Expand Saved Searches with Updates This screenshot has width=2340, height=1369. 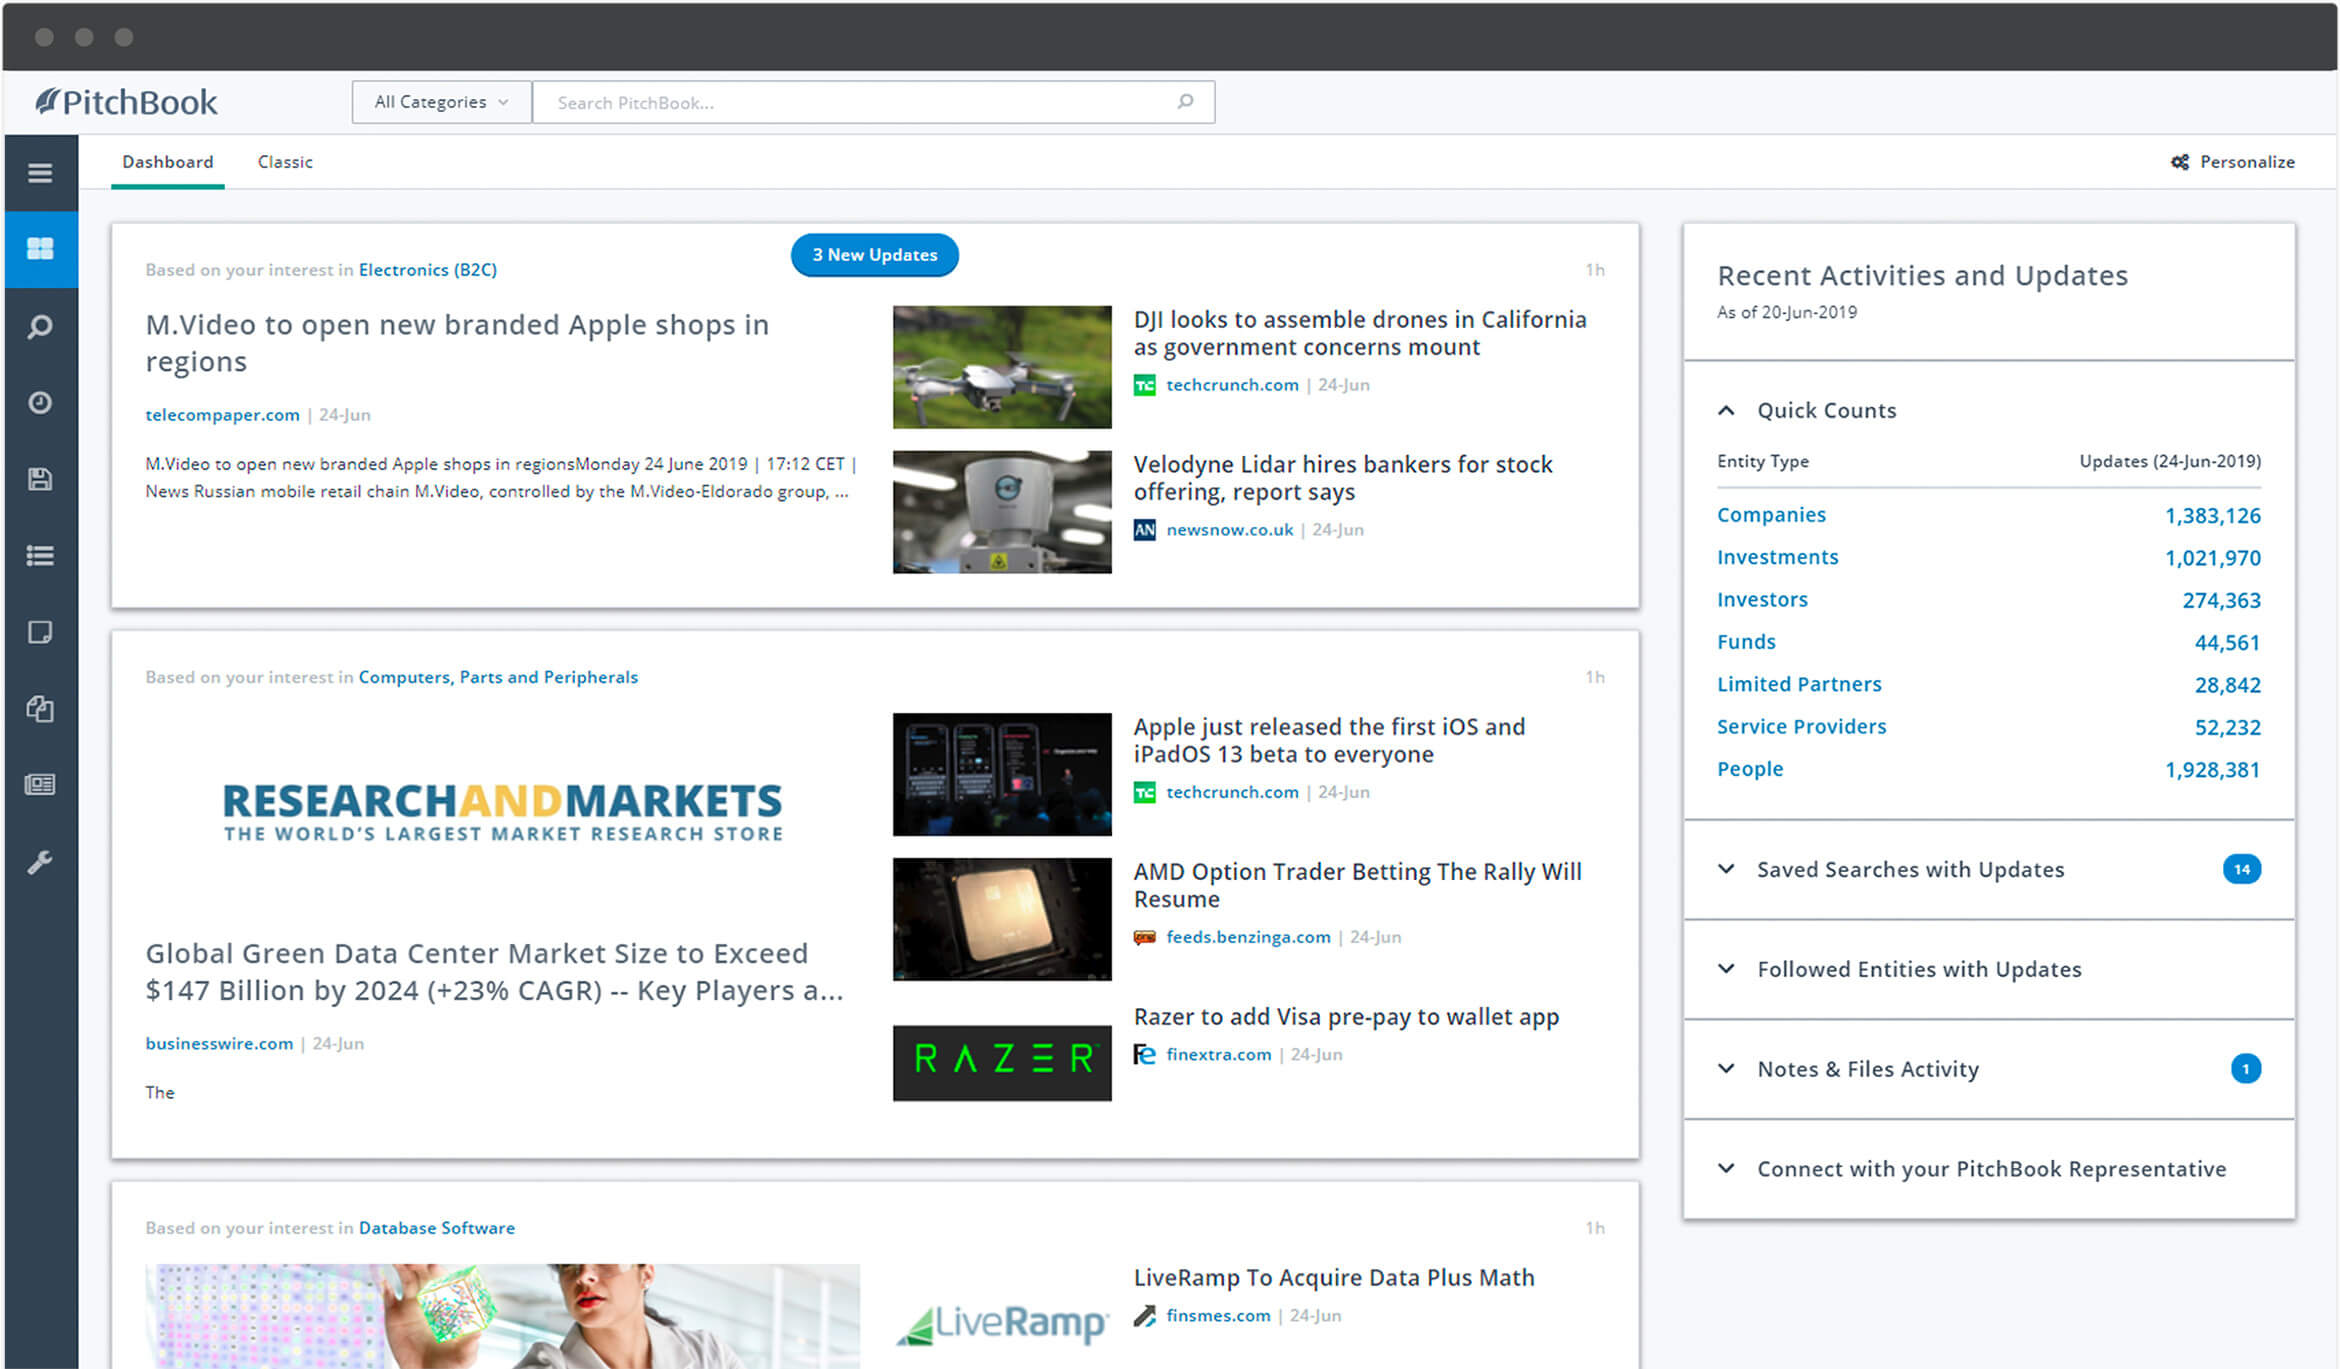pyautogui.click(x=1726, y=869)
